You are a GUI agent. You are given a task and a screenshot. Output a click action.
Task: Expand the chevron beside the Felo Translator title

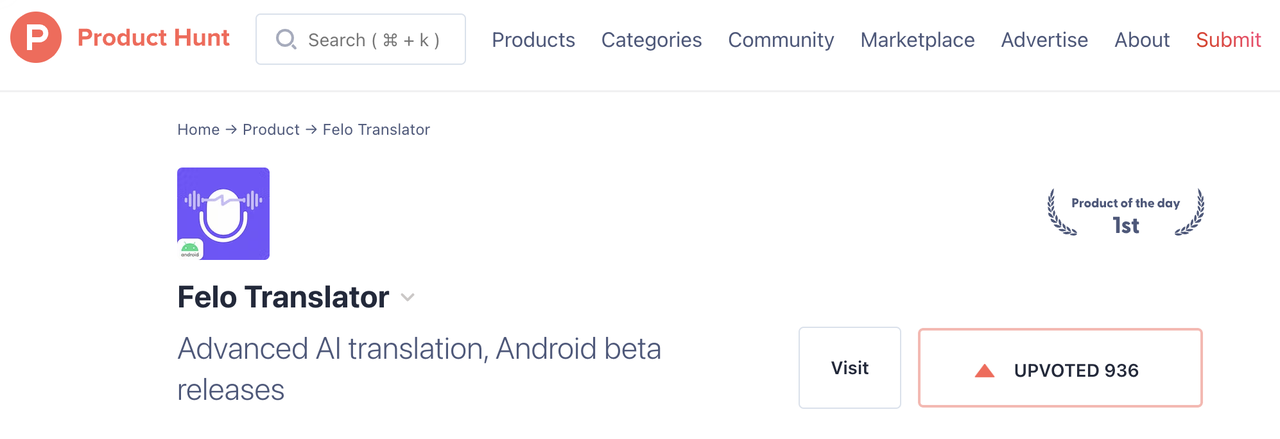(x=407, y=297)
